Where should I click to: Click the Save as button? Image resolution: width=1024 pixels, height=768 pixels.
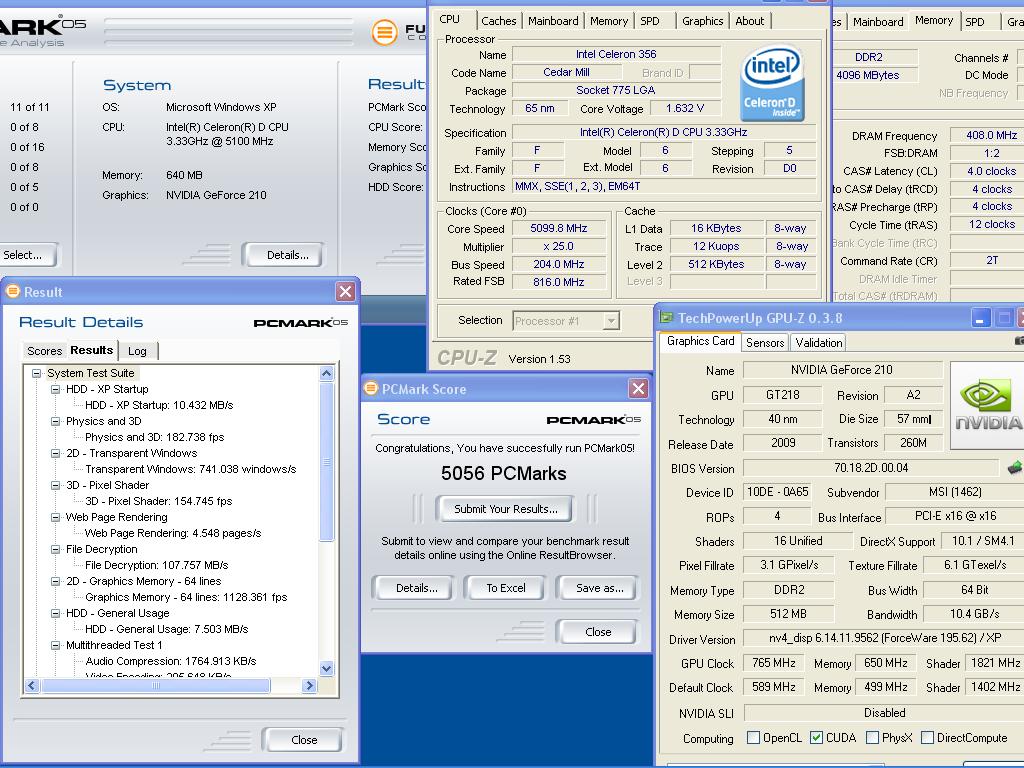pyautogui.click(x=599, y=588)
